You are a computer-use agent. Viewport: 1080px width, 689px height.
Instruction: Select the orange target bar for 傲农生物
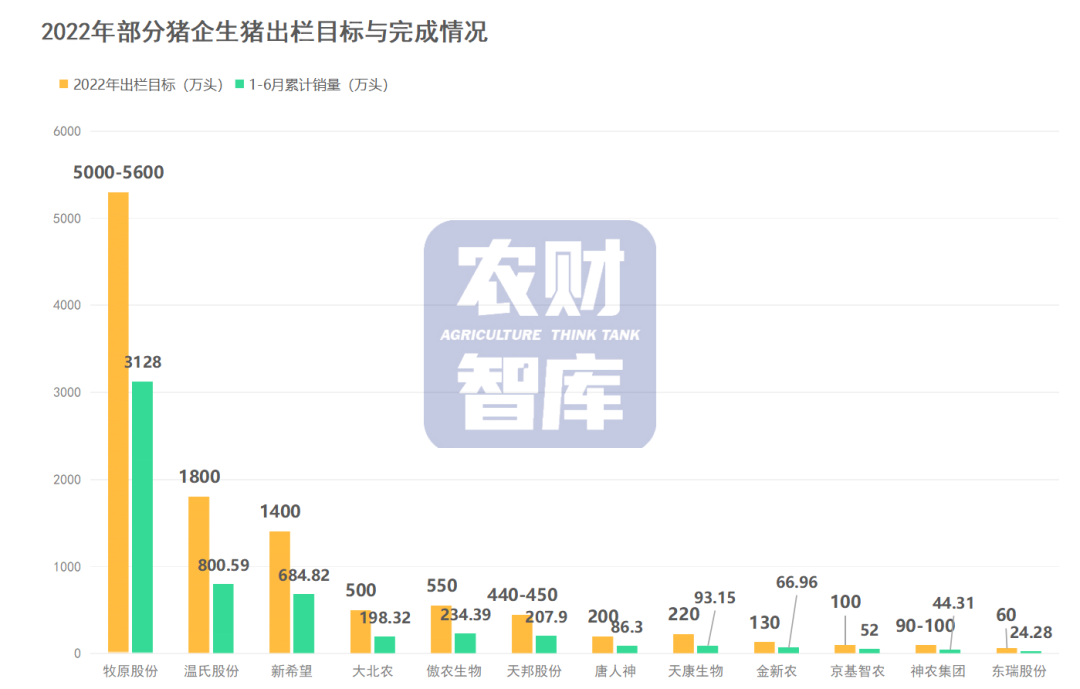coord(441,629)
